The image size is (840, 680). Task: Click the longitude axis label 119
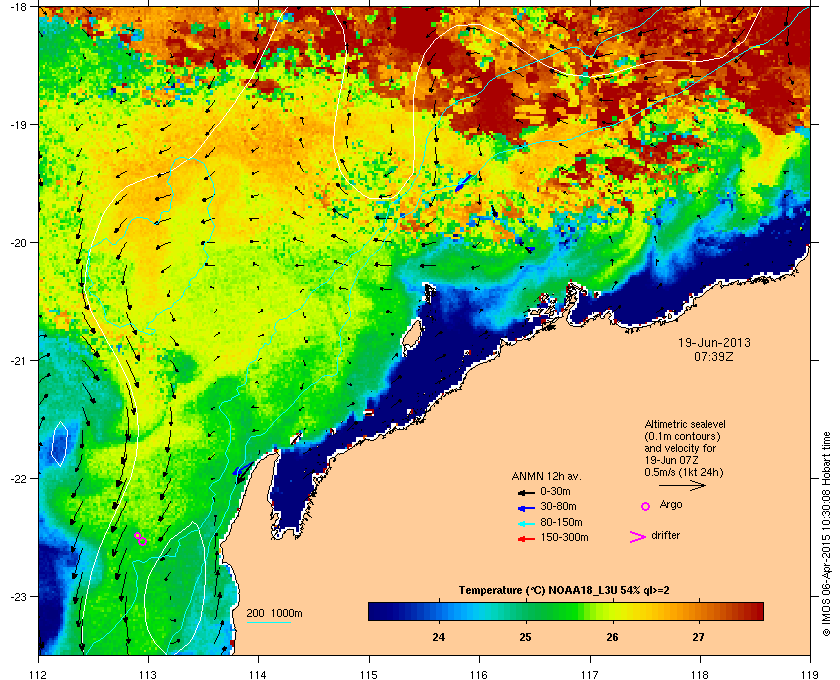coord(810,675)
